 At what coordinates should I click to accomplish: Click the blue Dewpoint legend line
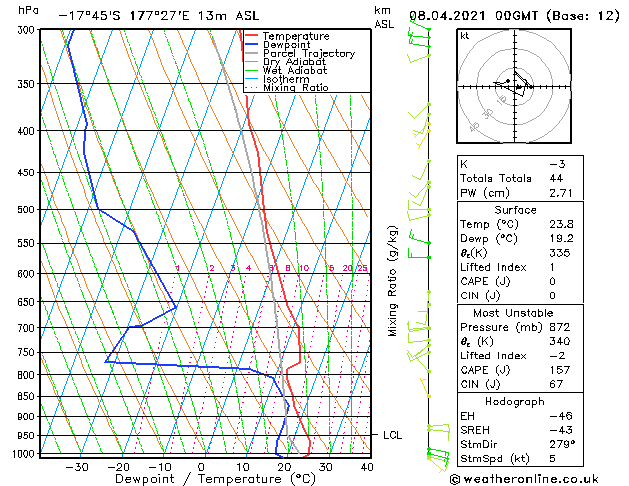click(251, 45)
